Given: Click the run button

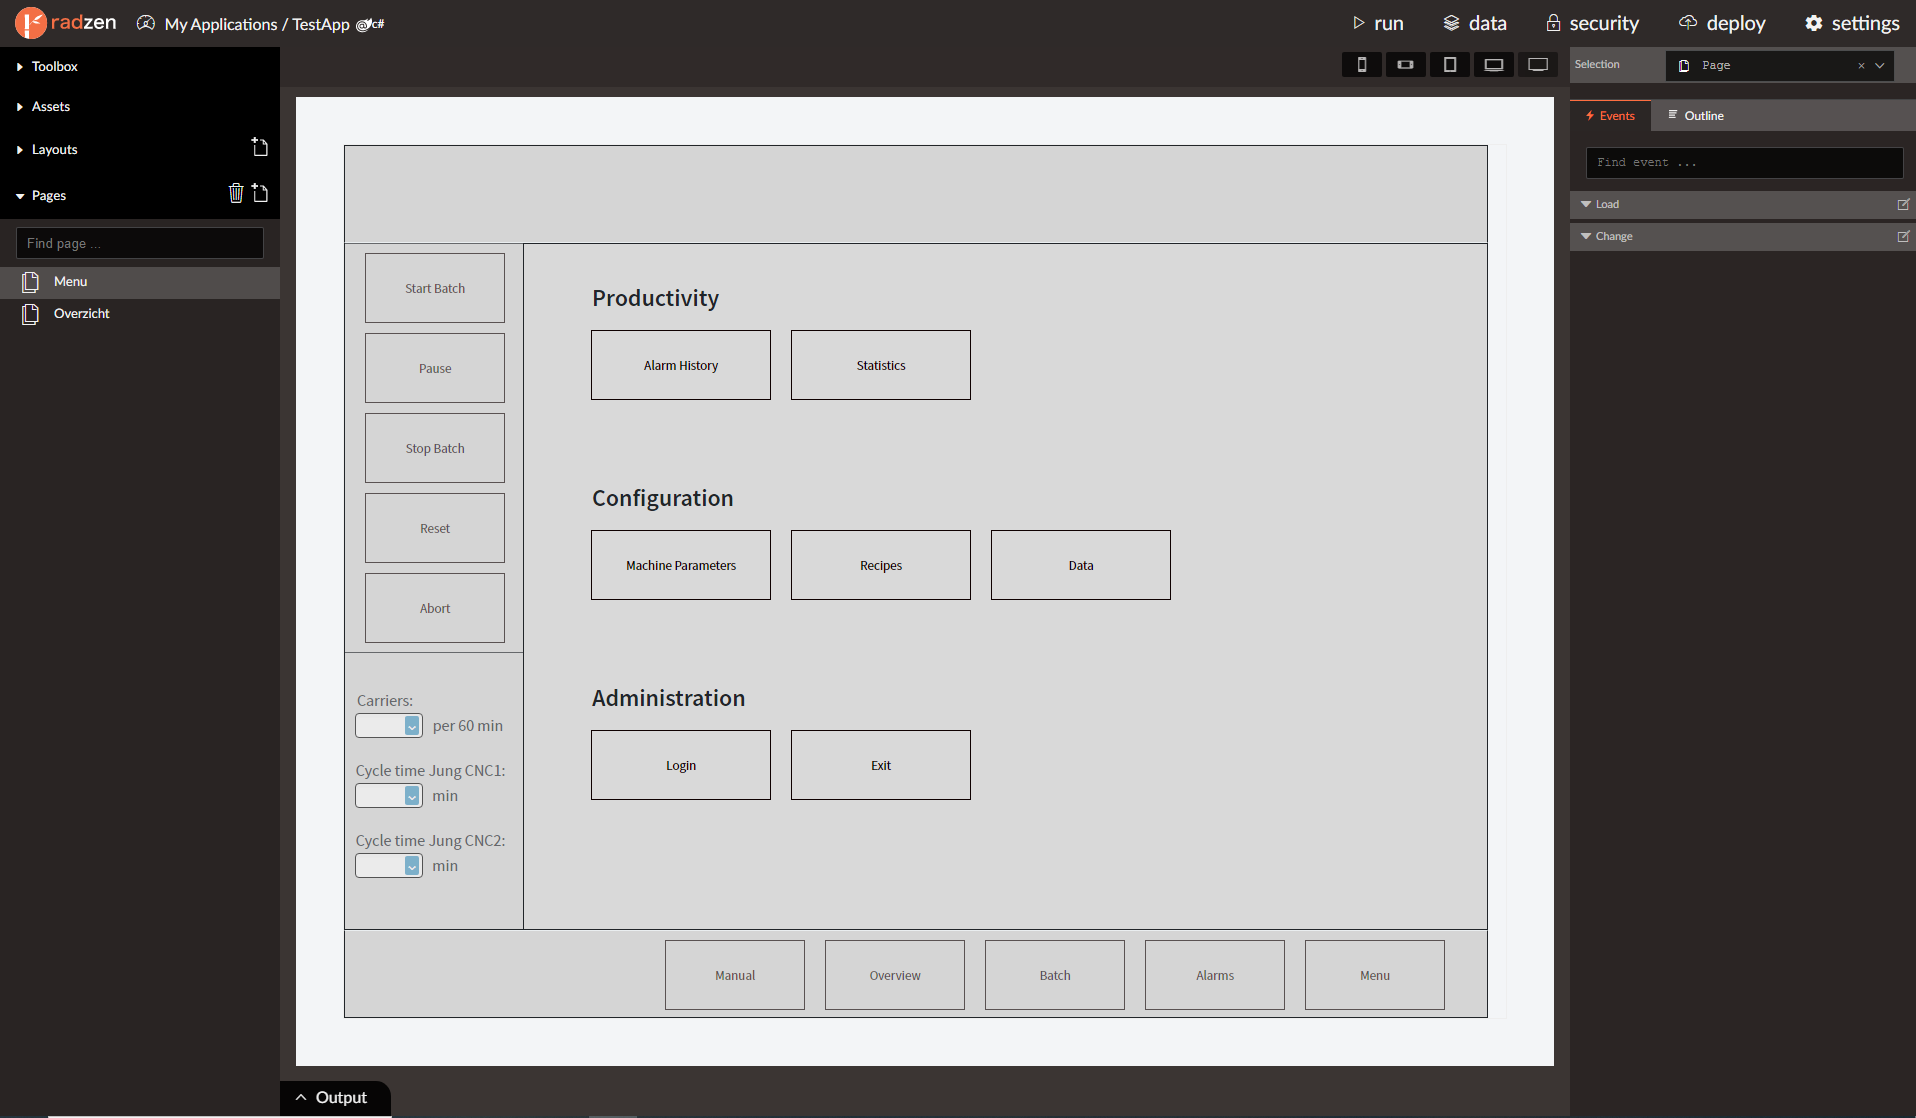Looking at the screenshot, I should [1378, 23].
